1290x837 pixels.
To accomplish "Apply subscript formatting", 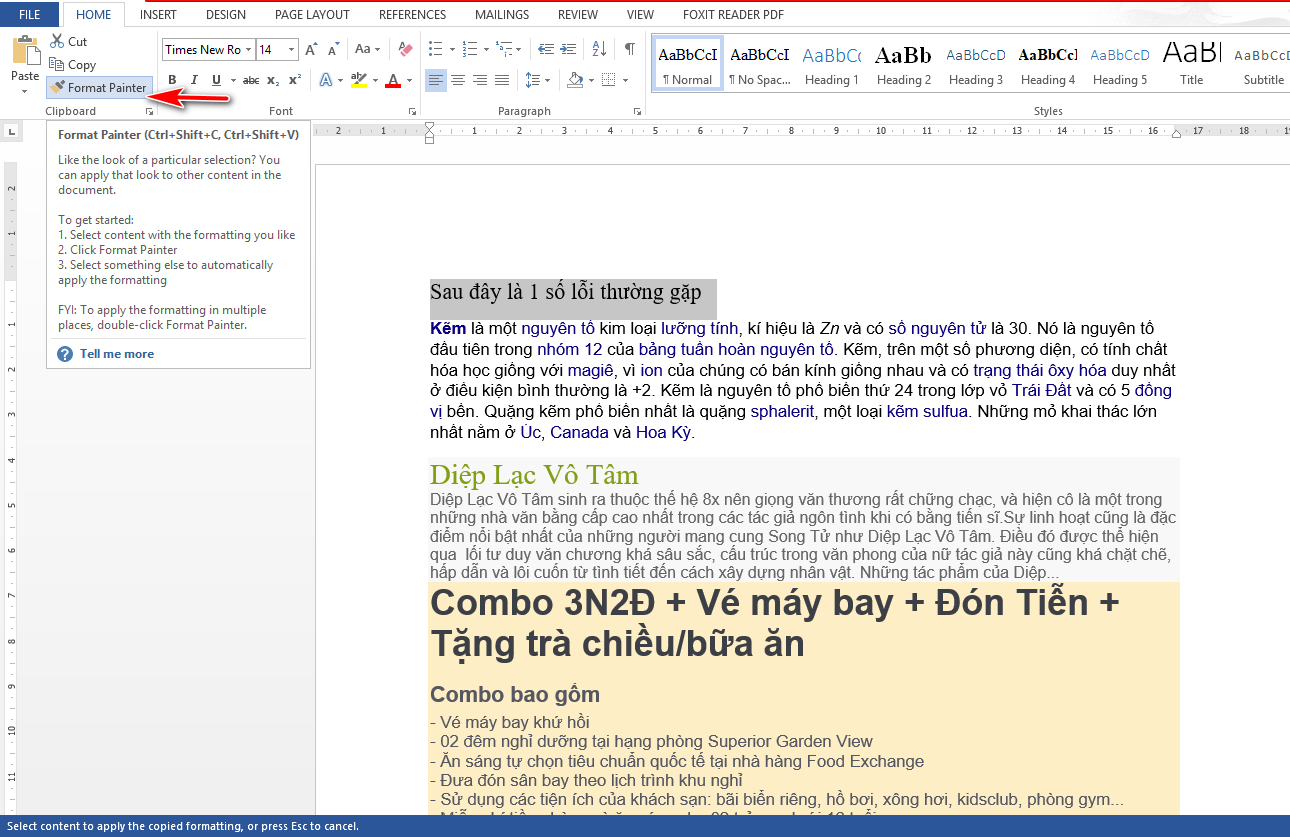I will click(274, 80).
